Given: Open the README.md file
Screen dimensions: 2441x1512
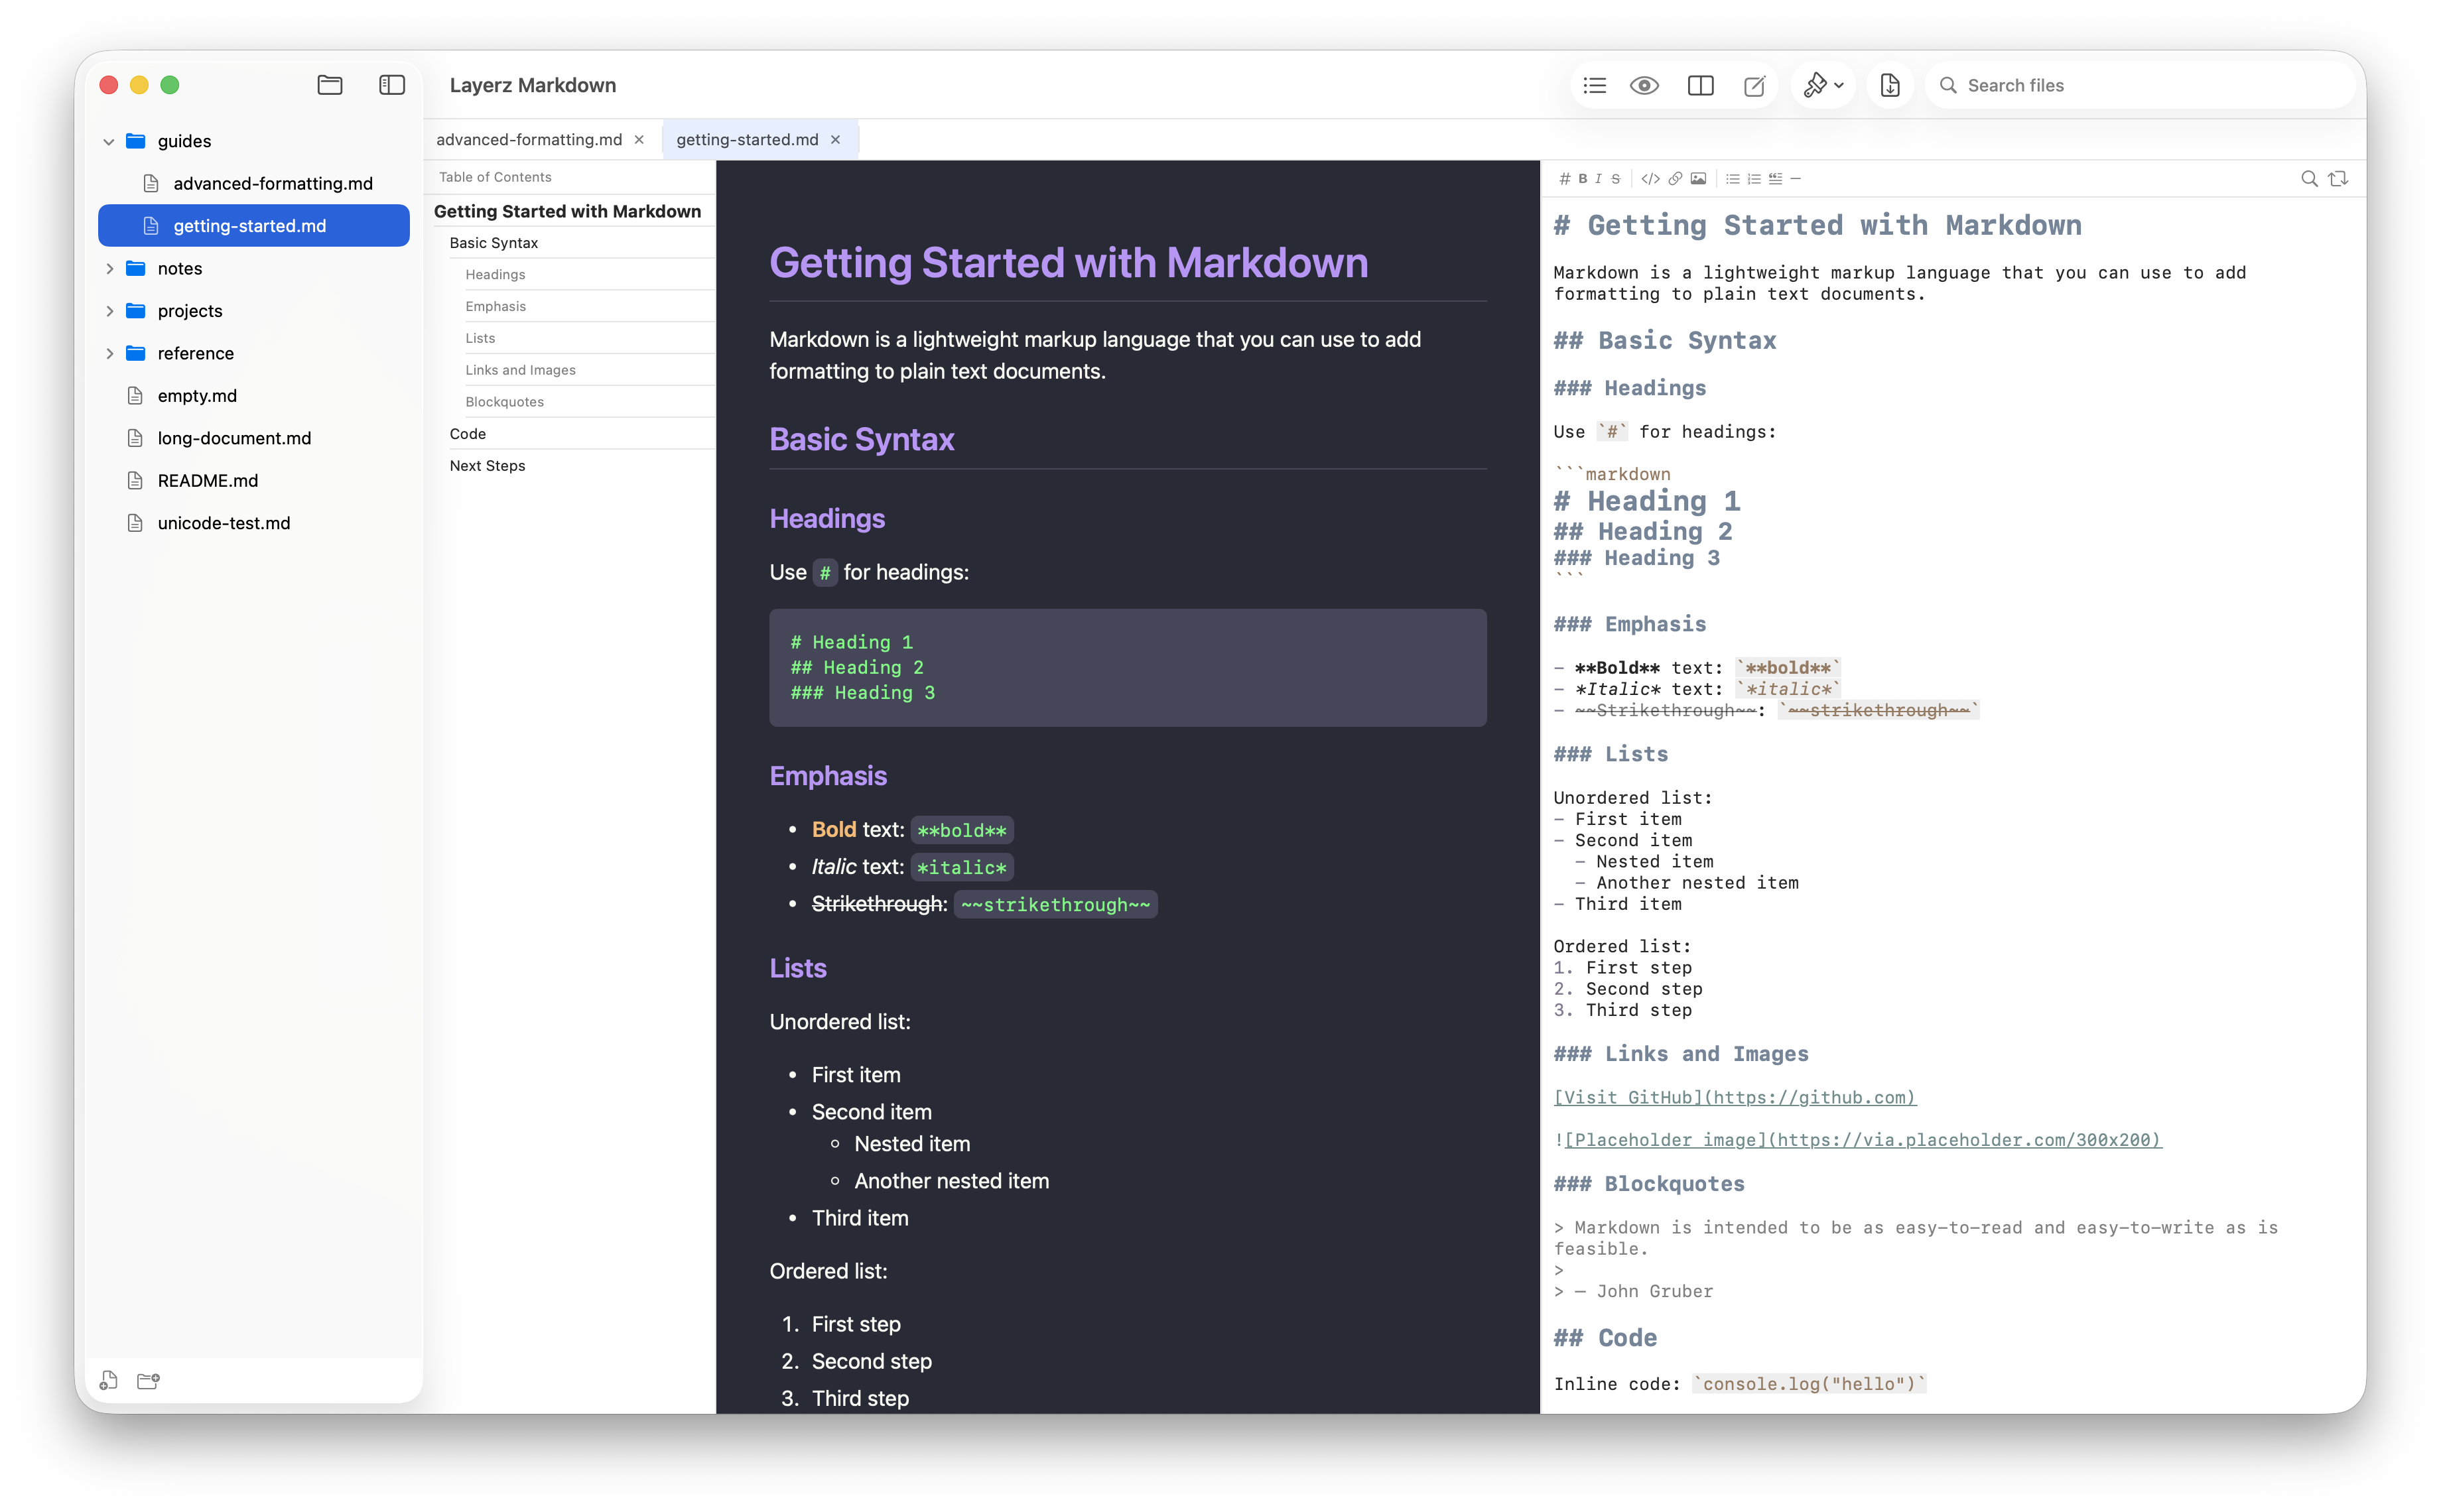Looking at the screenshot, I should [208, 481].
